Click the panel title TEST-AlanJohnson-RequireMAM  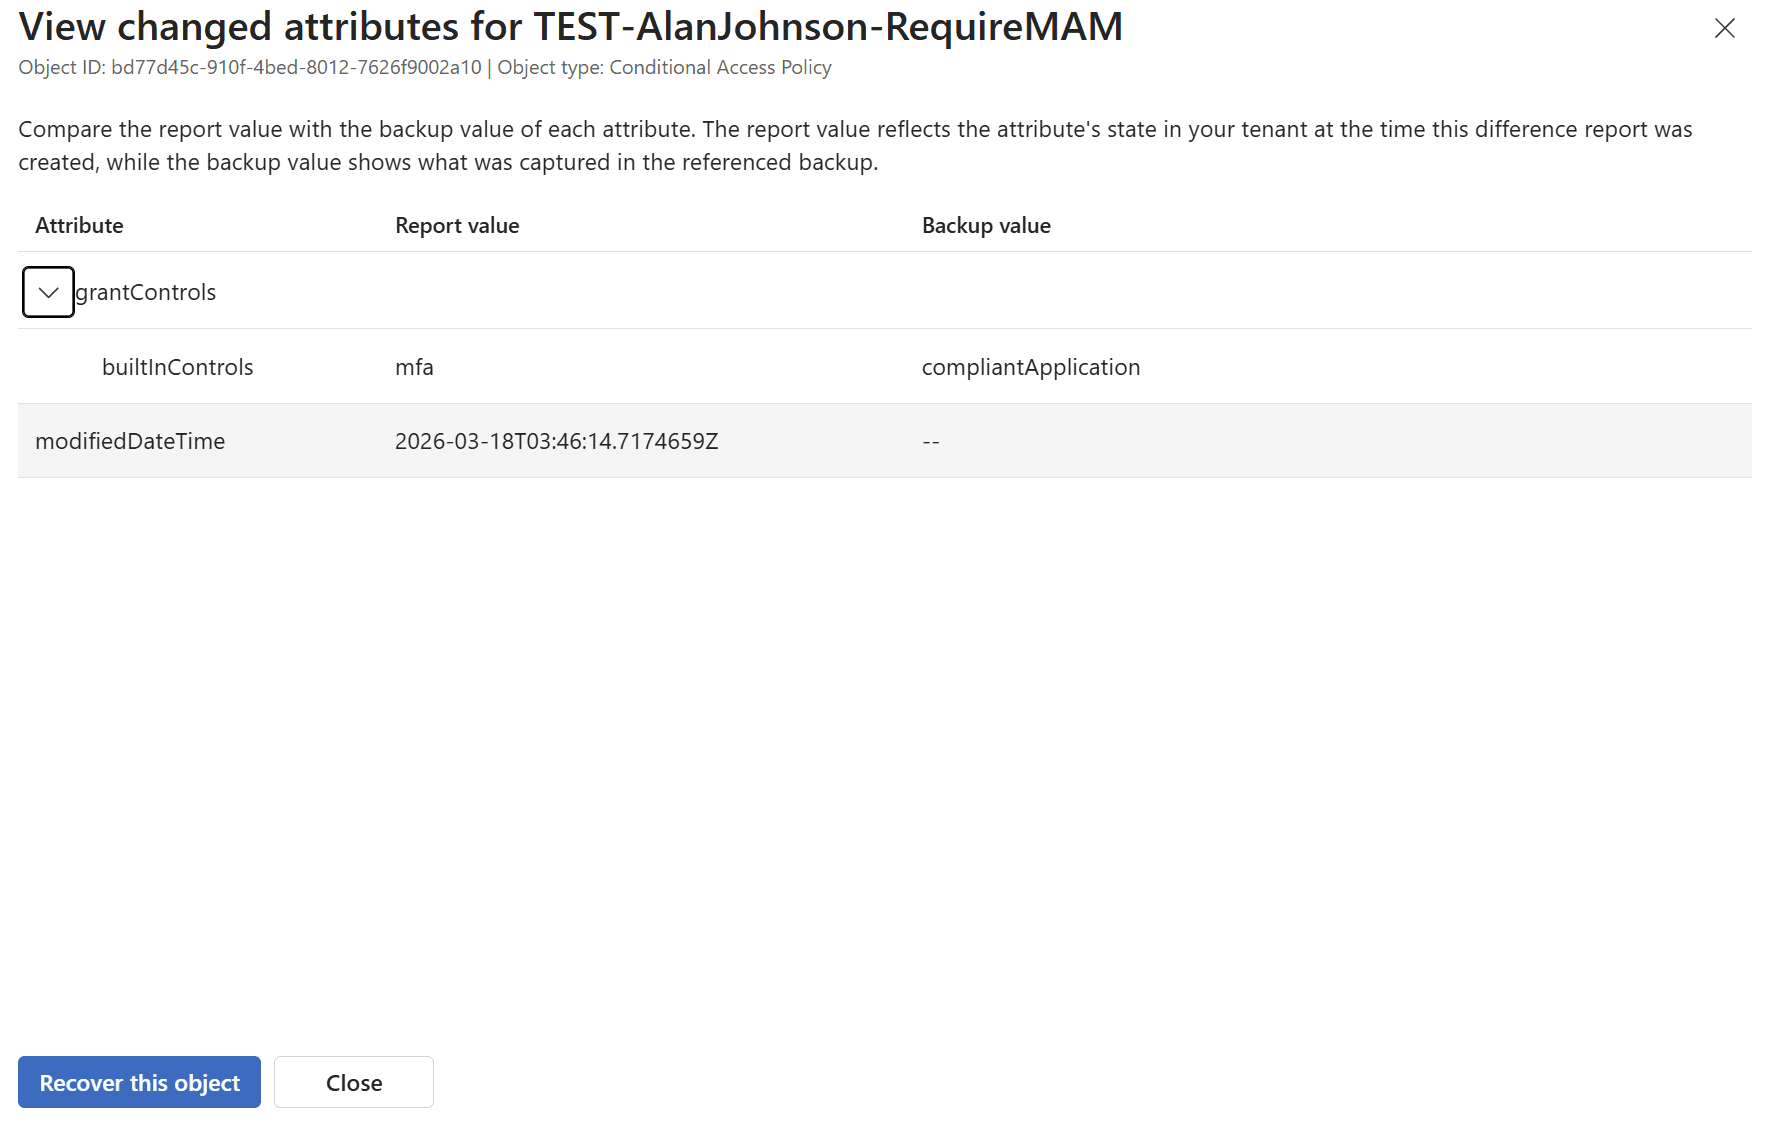(828, 27)
